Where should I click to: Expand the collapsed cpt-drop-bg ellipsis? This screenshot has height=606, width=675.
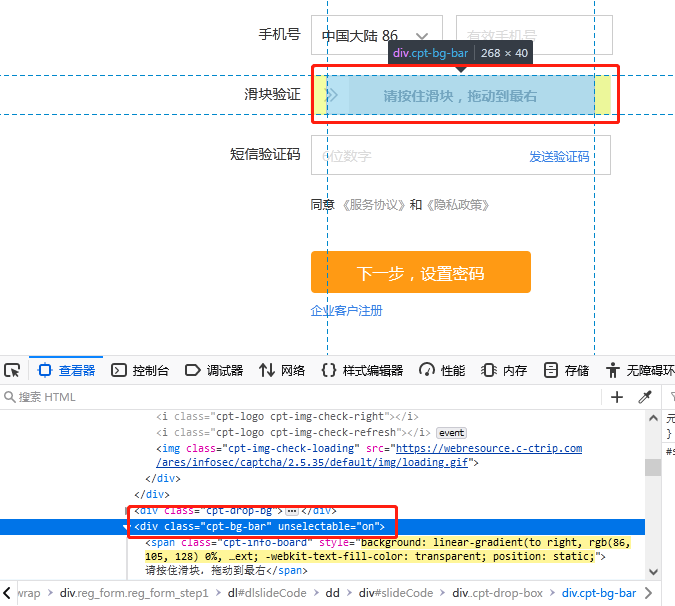pyautogui.click(x=292, y=511)
